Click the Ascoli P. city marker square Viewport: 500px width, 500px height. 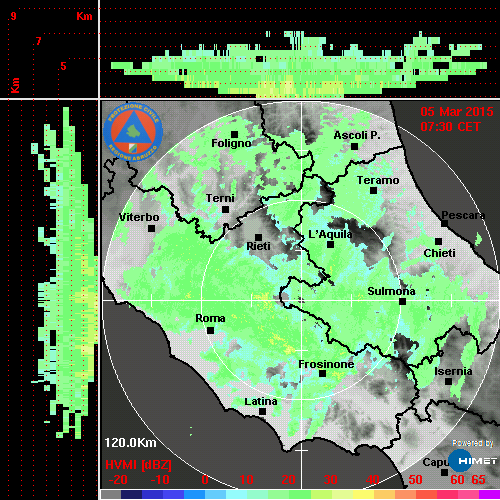(x=354, y=146)
